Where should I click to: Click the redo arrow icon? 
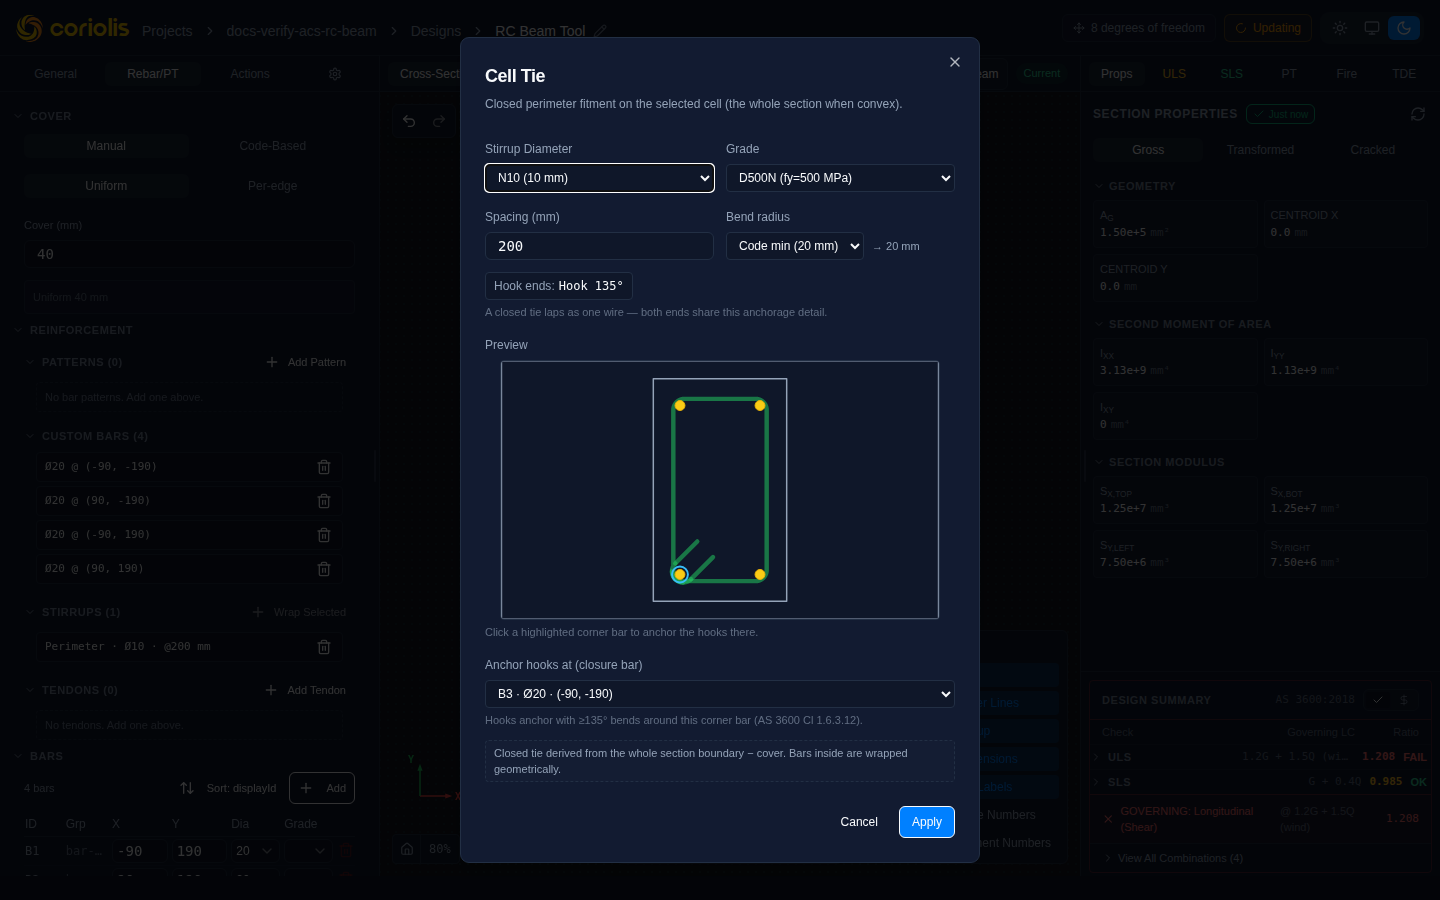(439, 121)
